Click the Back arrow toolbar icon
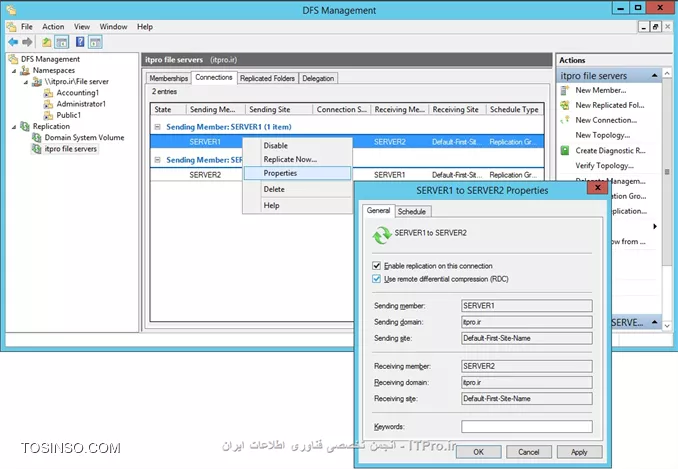Viewport: 678px width, 469px height. click(x=13, y=42)
